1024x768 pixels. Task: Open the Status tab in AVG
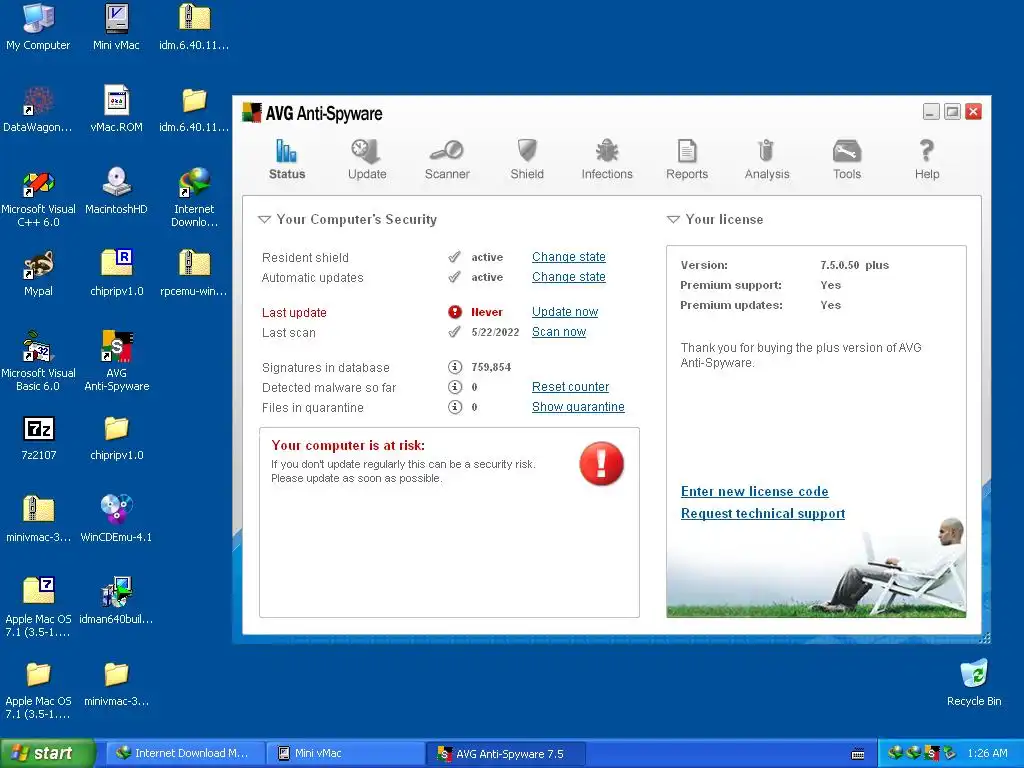pyautogui.click(x=287, y=159)
